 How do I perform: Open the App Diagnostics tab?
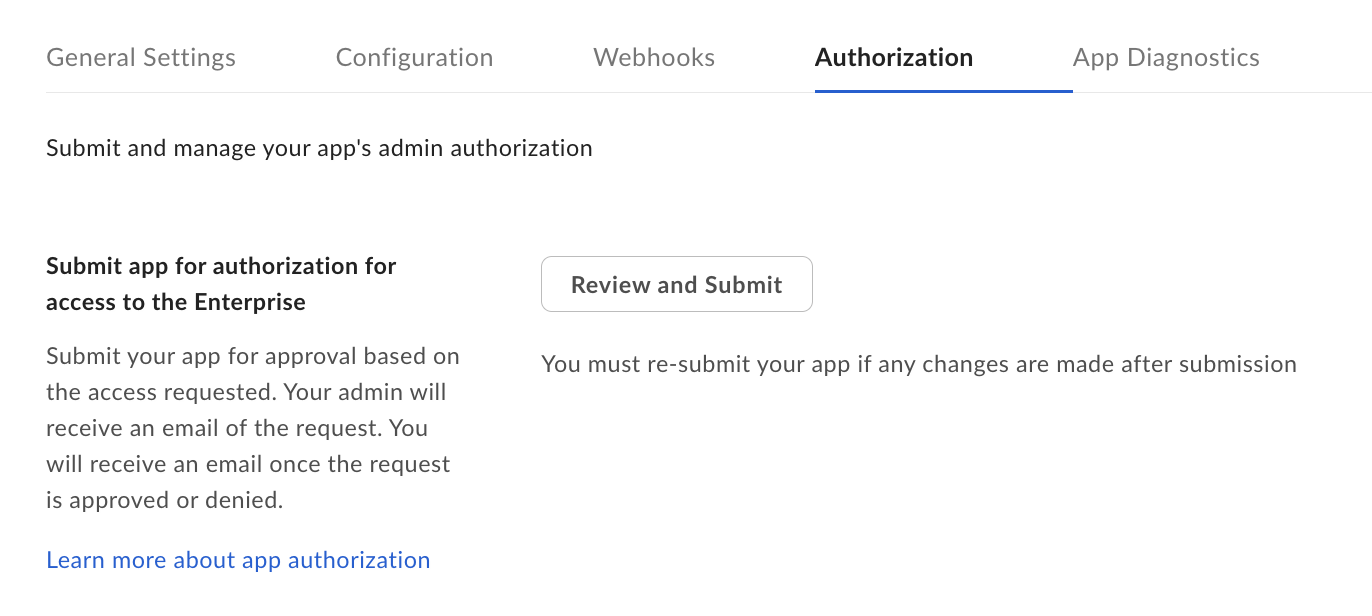click(x=1166, y=58)
